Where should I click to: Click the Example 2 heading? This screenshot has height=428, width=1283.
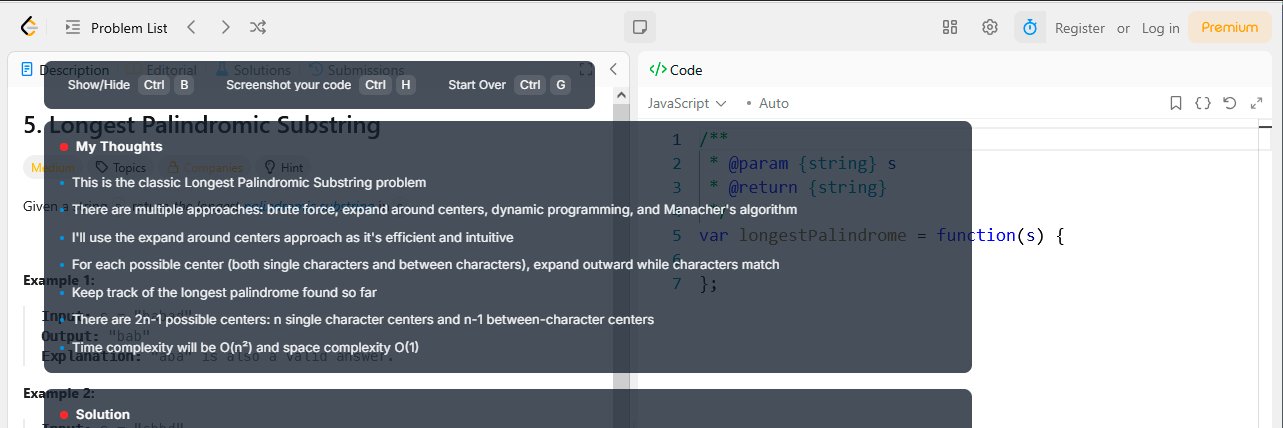59,393
